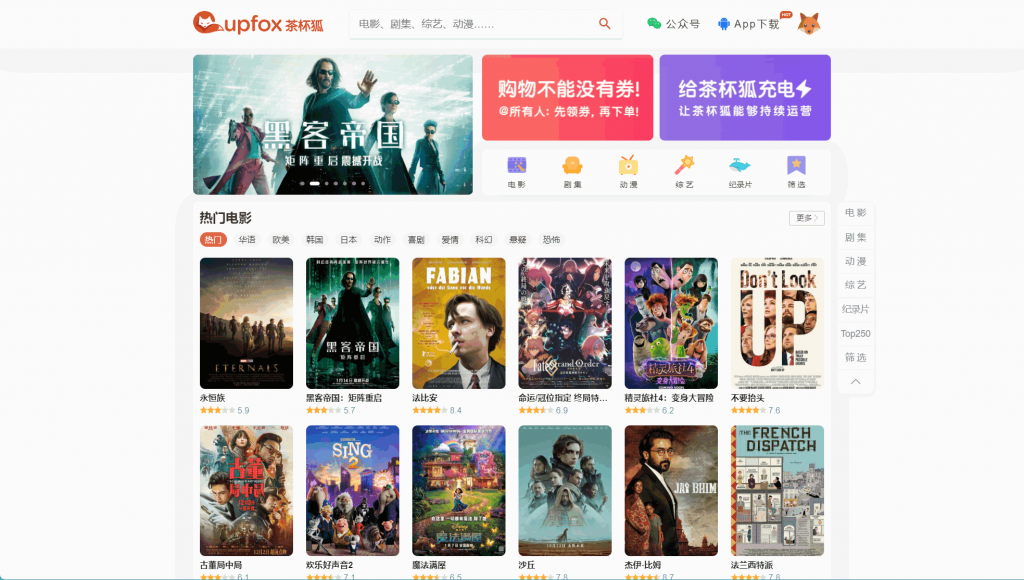This screenshot has height=580, width=1024.
Task: Click the 黑客帝国 carousel banner
Action: 332,124
